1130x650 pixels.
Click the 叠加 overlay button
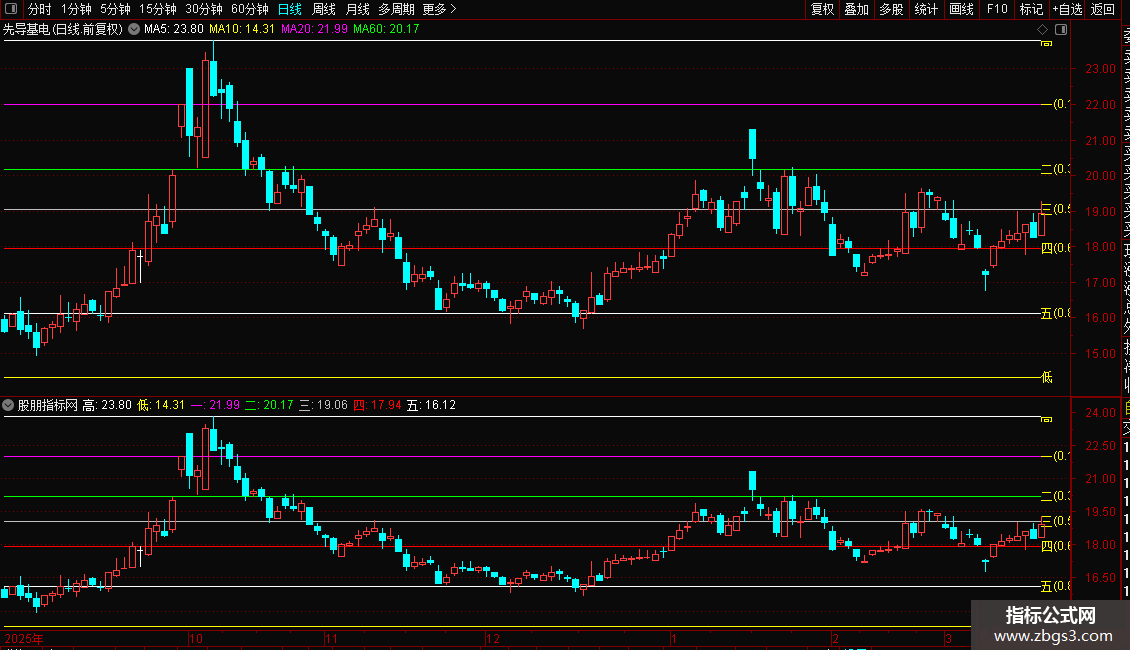pos(857,9)
